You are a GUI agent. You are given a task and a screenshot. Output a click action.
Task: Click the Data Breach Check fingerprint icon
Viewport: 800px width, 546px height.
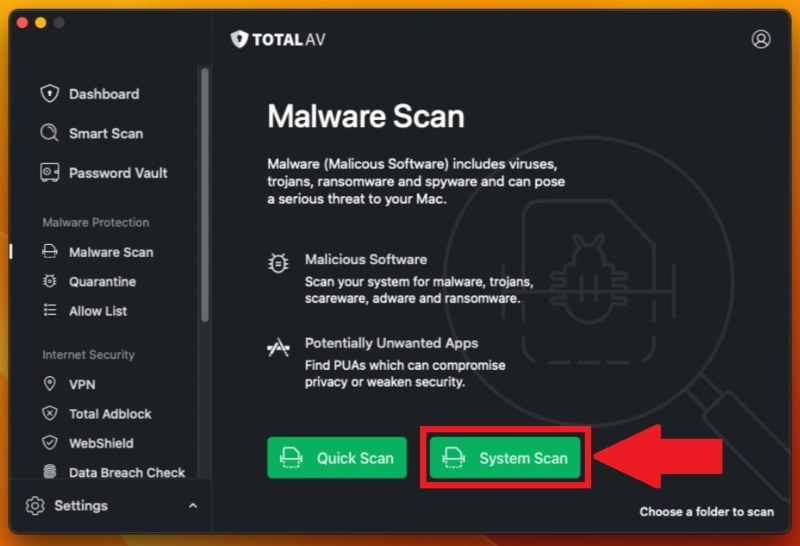click(49, 472)
